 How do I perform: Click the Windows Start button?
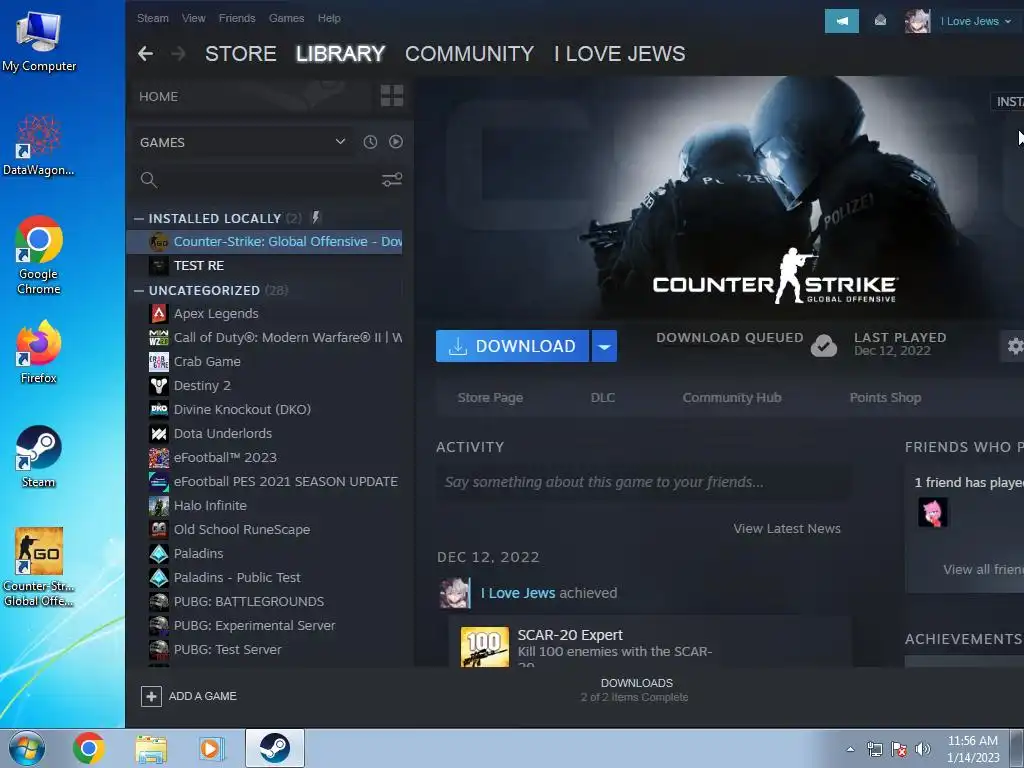coord(27,748)
